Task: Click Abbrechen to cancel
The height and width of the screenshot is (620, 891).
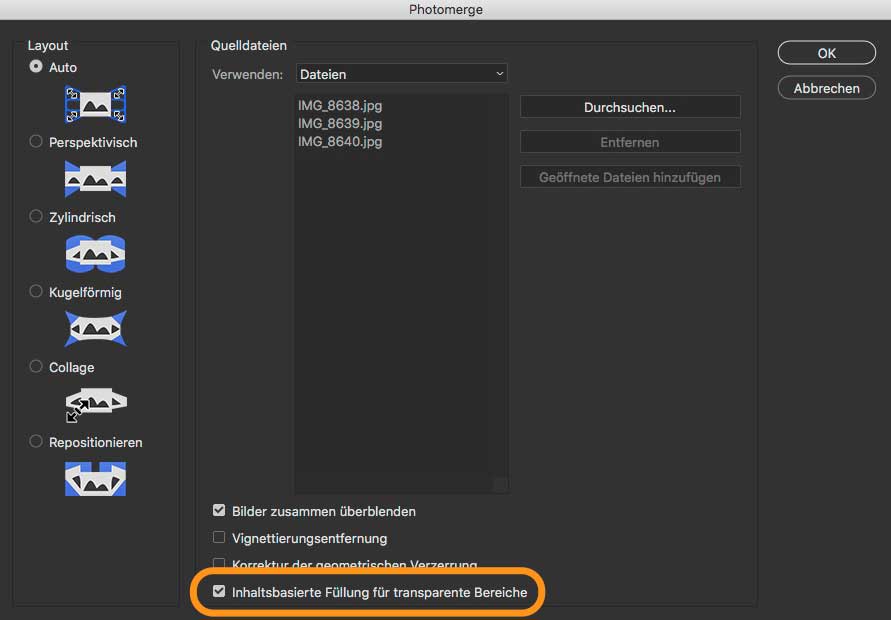Action: point(826,88)
